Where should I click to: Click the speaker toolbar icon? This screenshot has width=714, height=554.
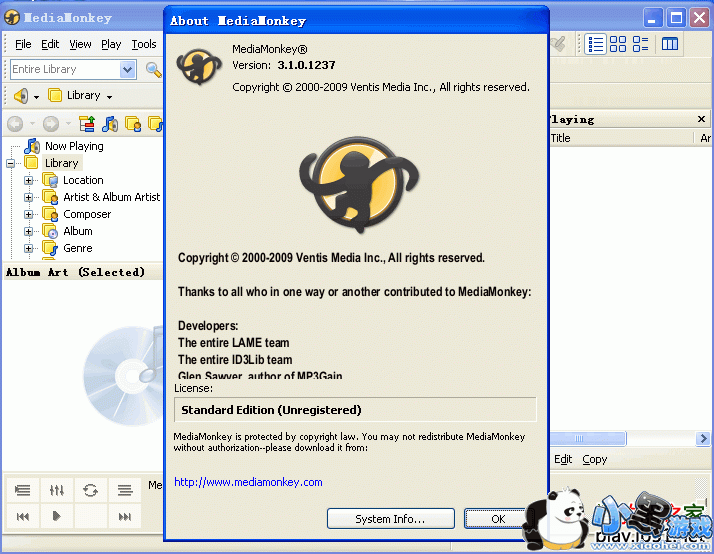pyautogui.click(x=21, y=96)
